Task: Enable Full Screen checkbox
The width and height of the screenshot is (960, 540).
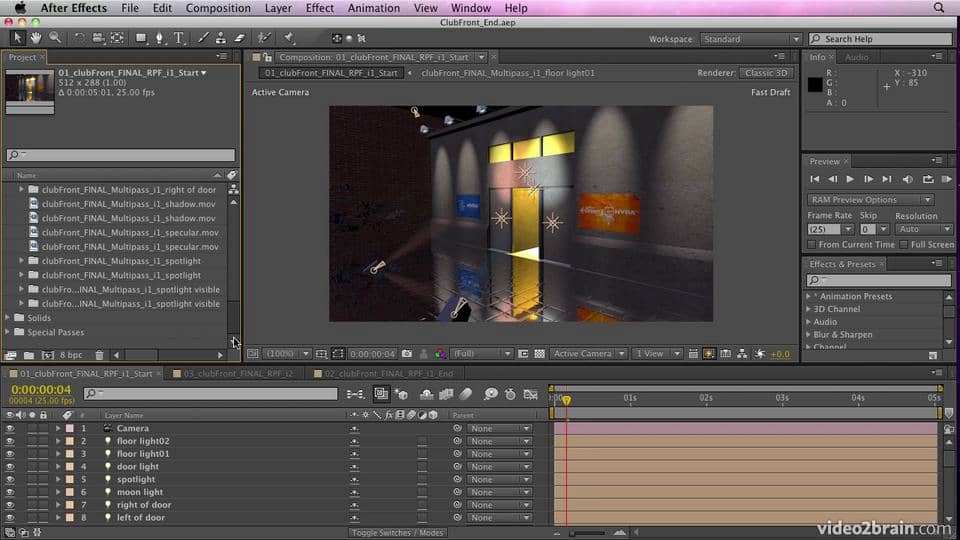Action: pyautogui.click(x=904, y=244)
